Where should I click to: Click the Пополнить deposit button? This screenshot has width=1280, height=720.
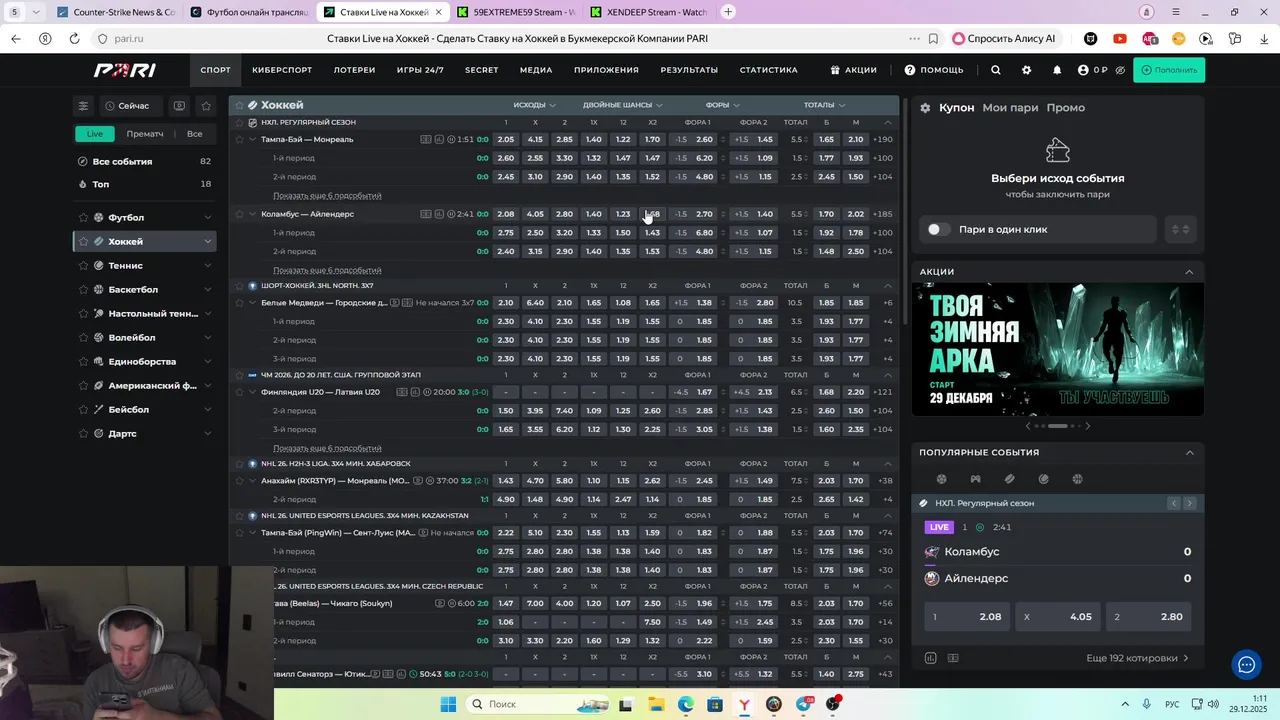(x=1169, y=70)
